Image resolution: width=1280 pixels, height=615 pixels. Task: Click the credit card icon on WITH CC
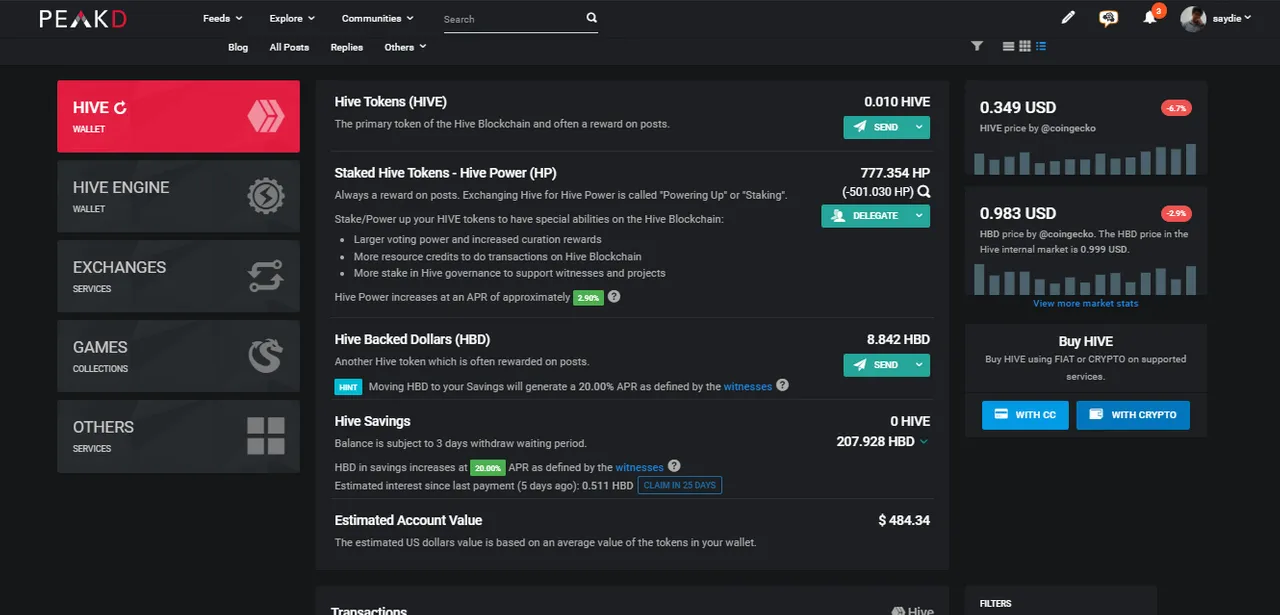1001,414
